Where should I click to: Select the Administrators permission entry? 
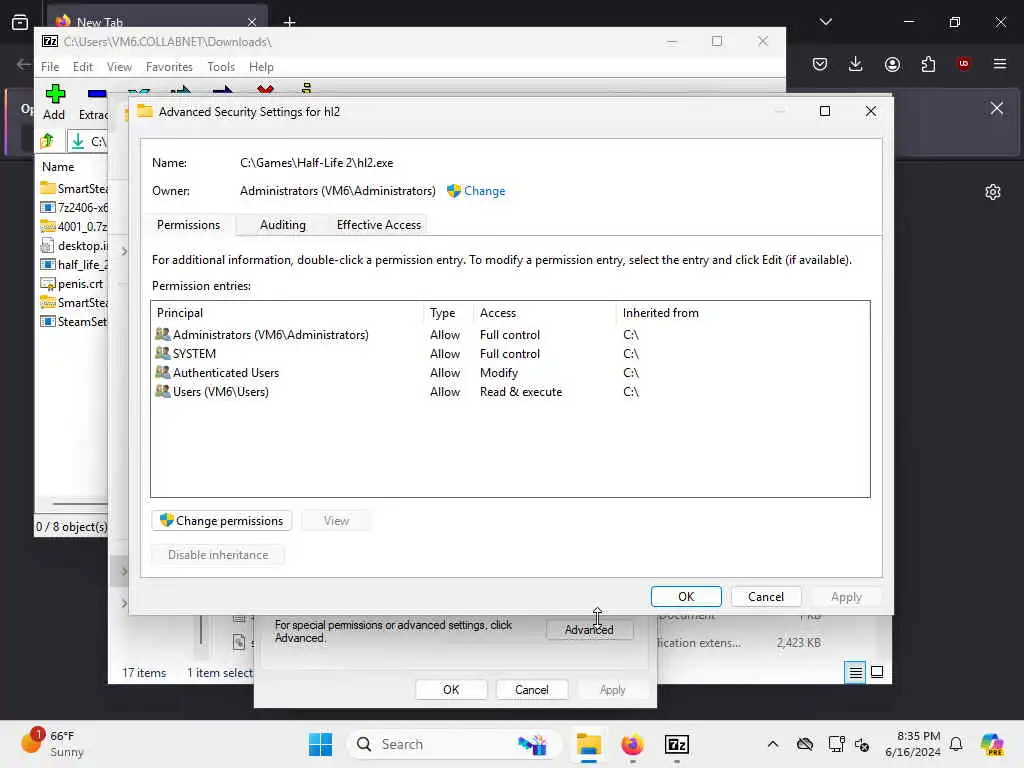coord(510,334)
